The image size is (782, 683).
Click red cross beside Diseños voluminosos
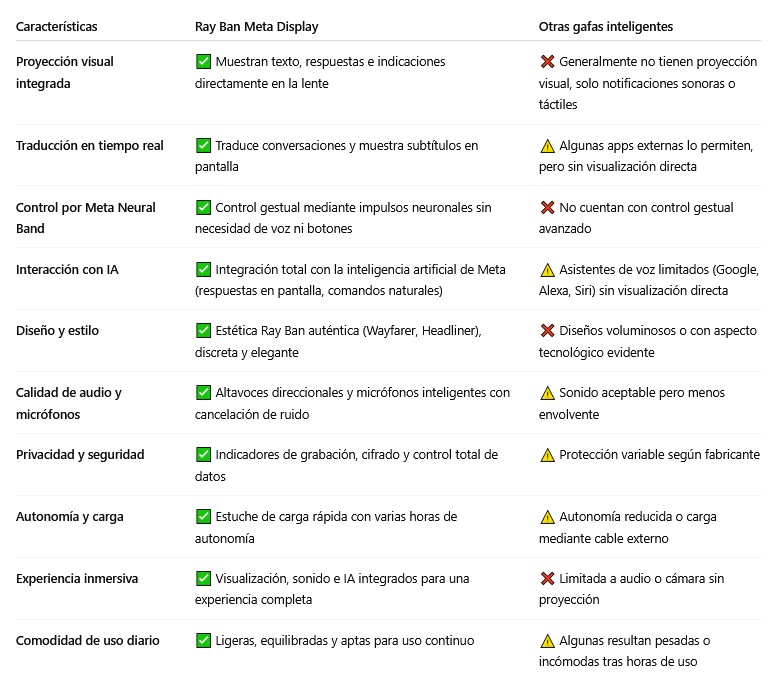pyautogui.click(x=547, y=330)
